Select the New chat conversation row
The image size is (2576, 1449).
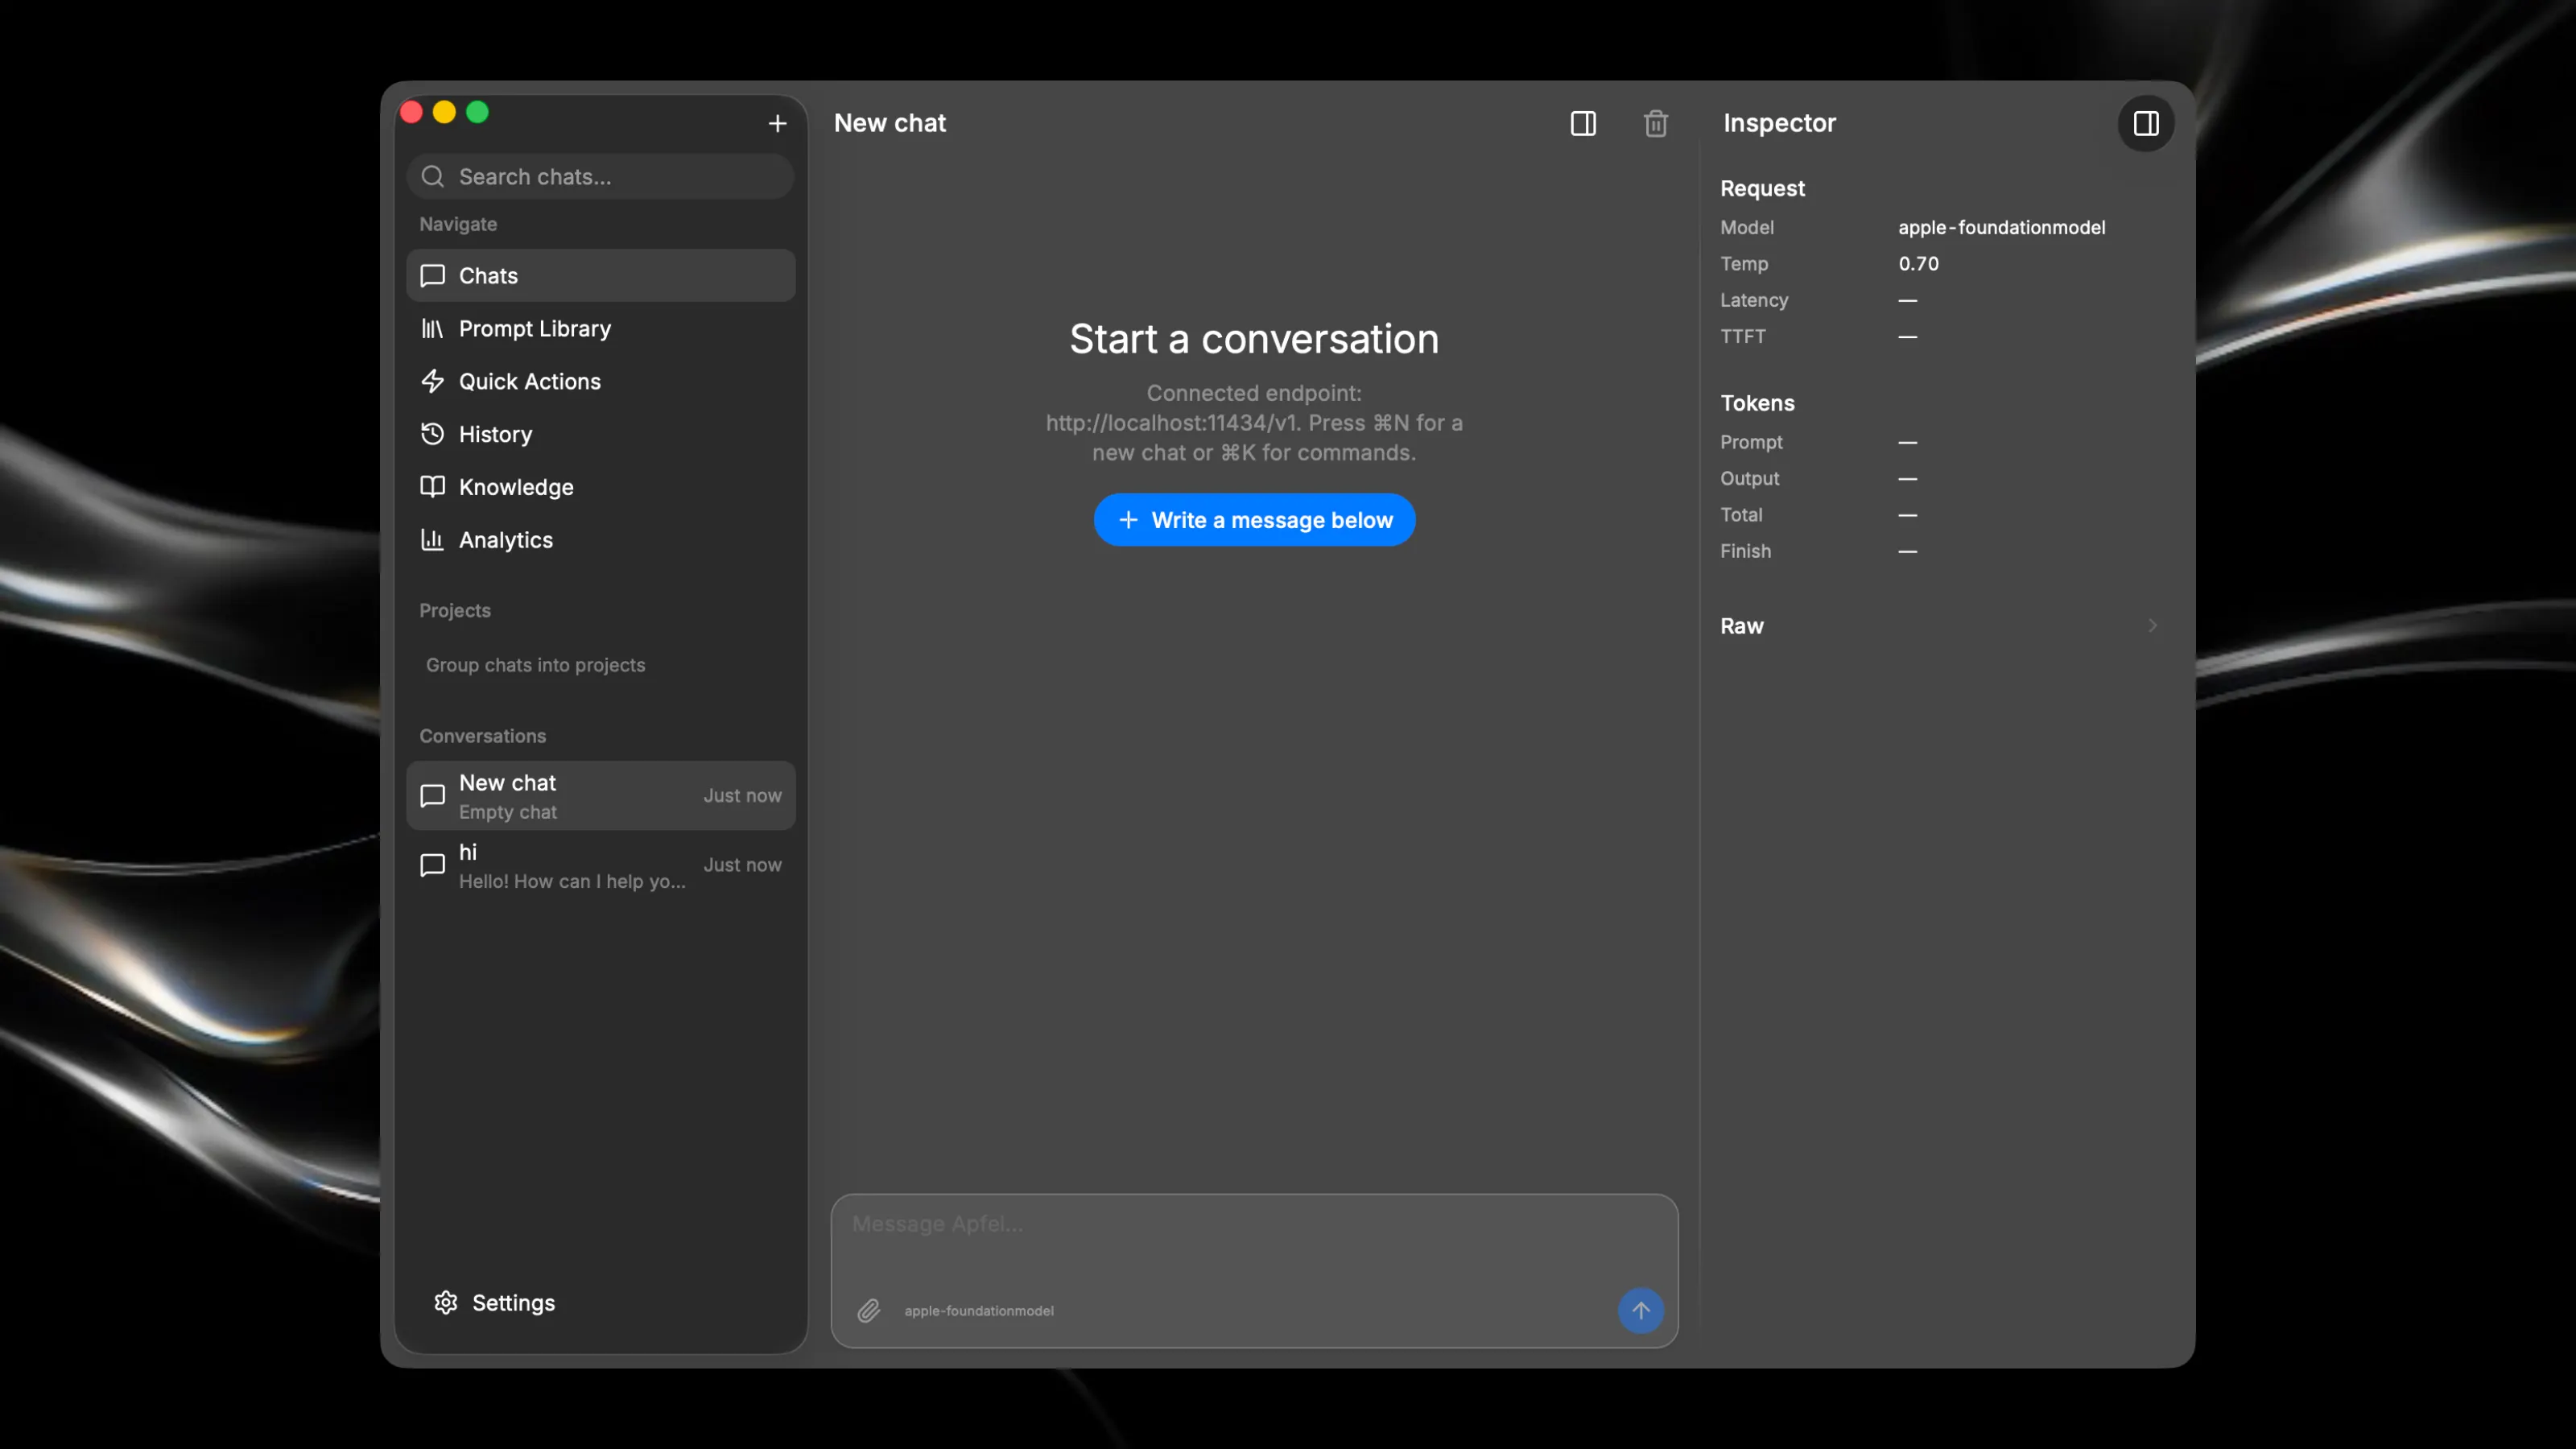pos(601,796)
